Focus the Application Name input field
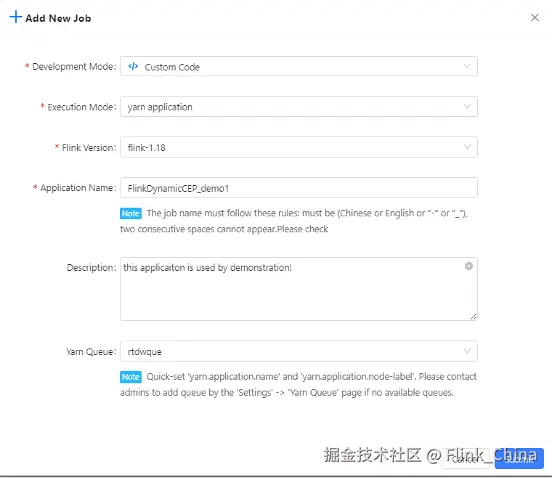The width and height of the screenshot is (552, 478). (299, 188)
